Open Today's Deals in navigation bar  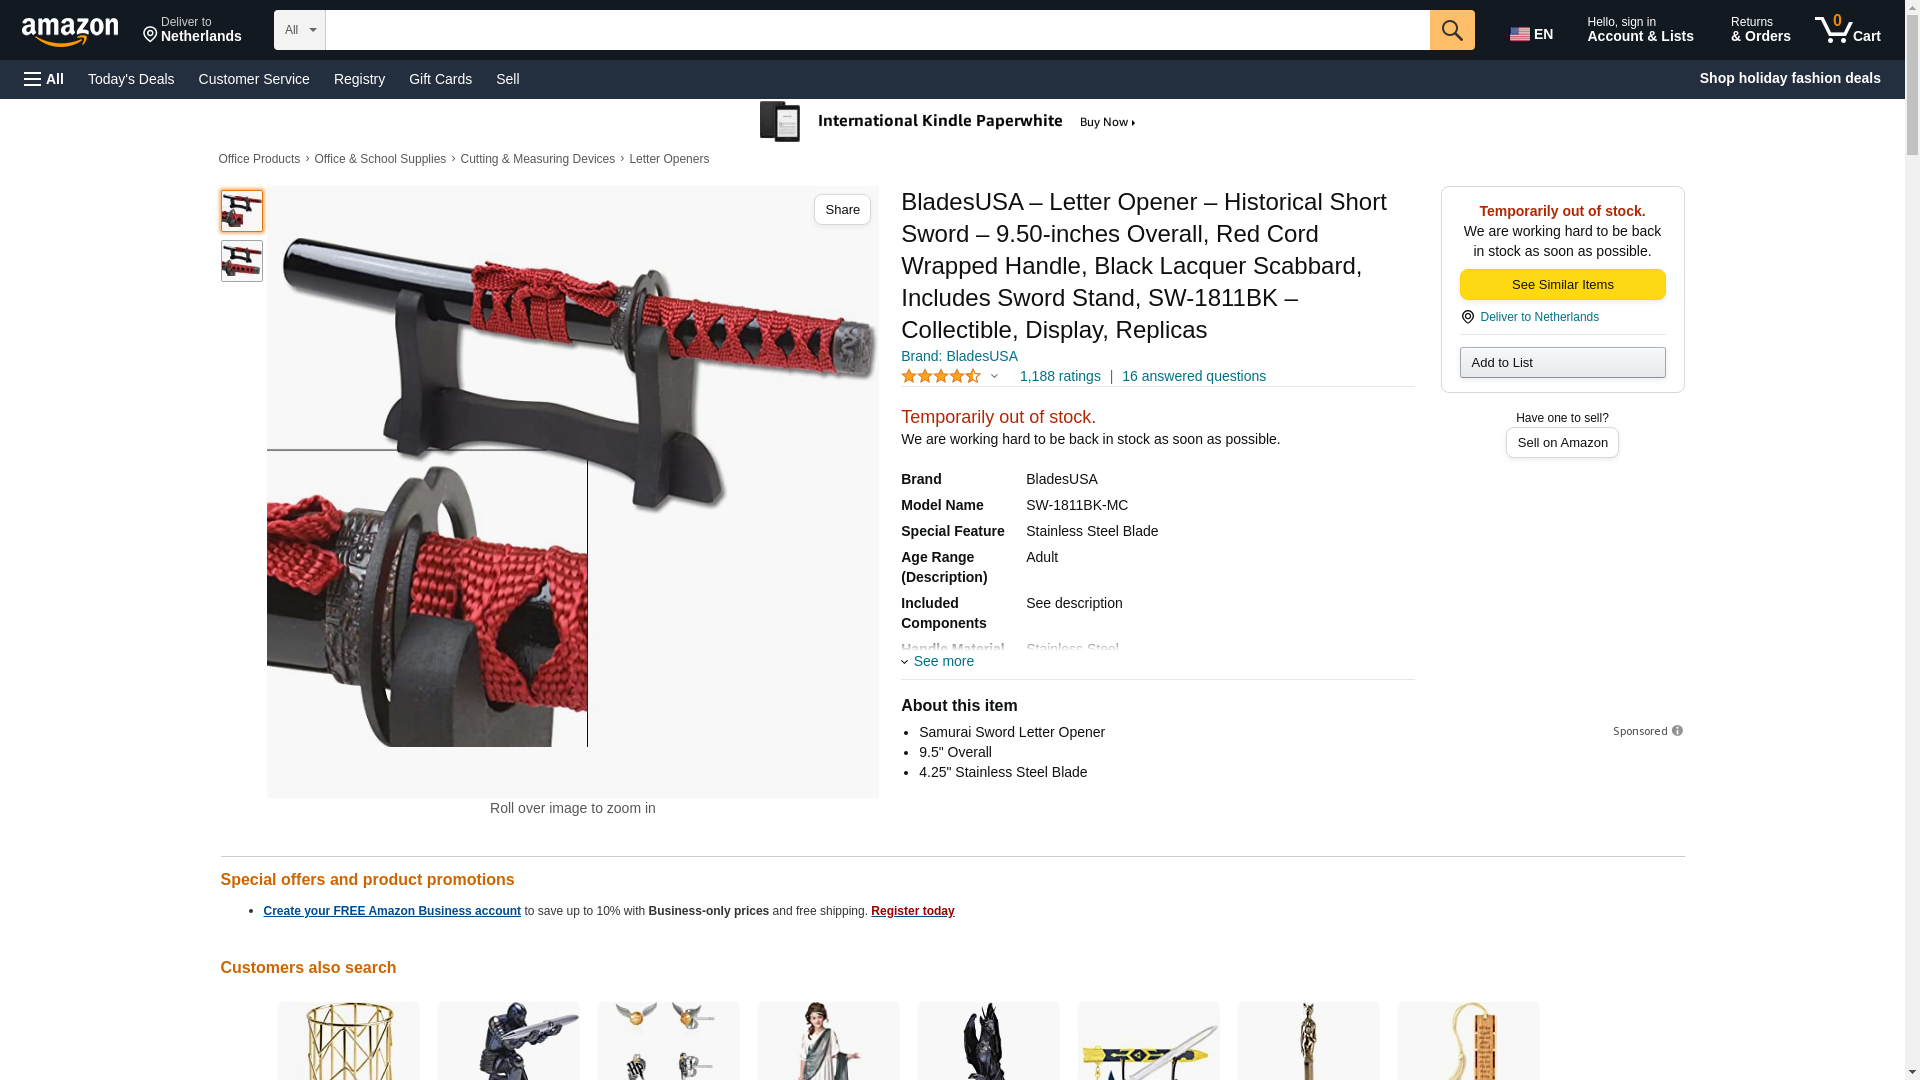[x=131, y=79]
